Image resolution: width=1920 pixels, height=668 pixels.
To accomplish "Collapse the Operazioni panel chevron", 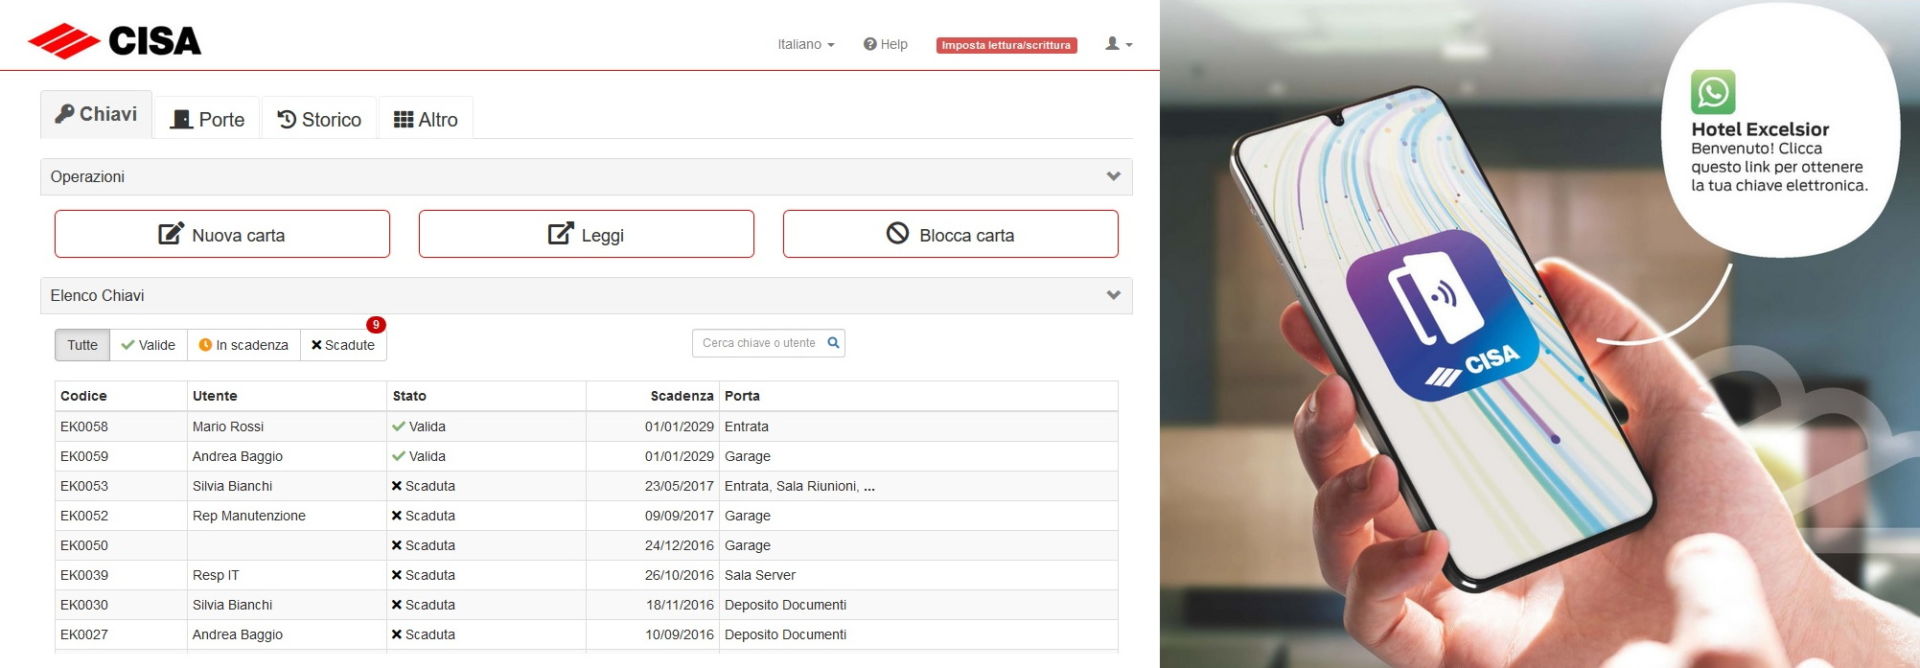I will pos(1113,177).
